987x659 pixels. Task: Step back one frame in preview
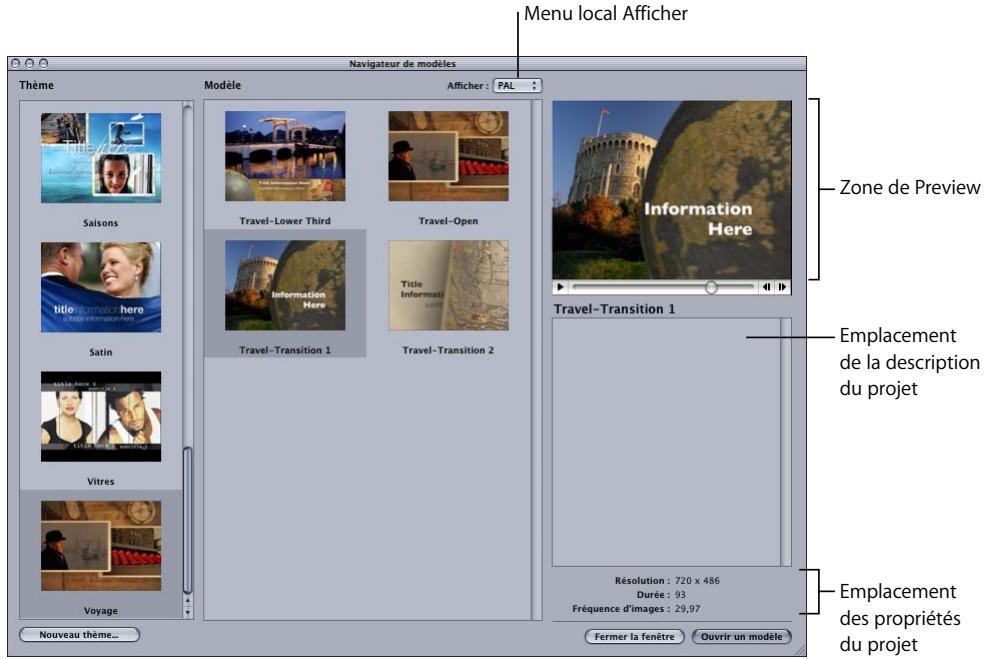766,287
